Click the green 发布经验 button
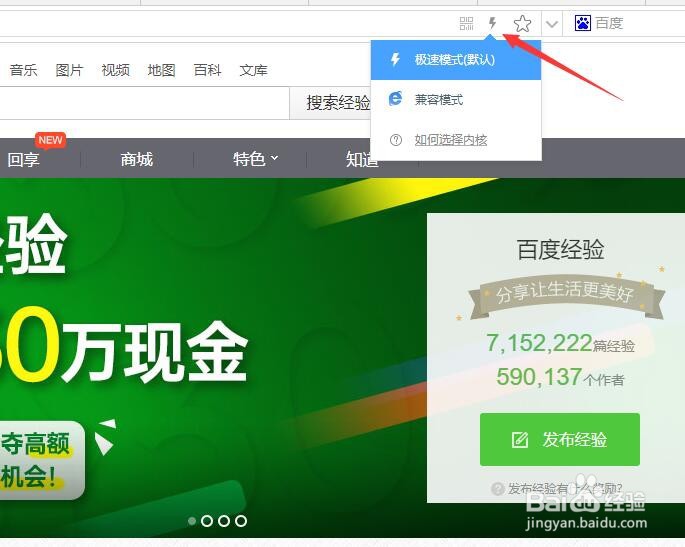The height and width of the screenshot is (547, 685). coord(560,439)
